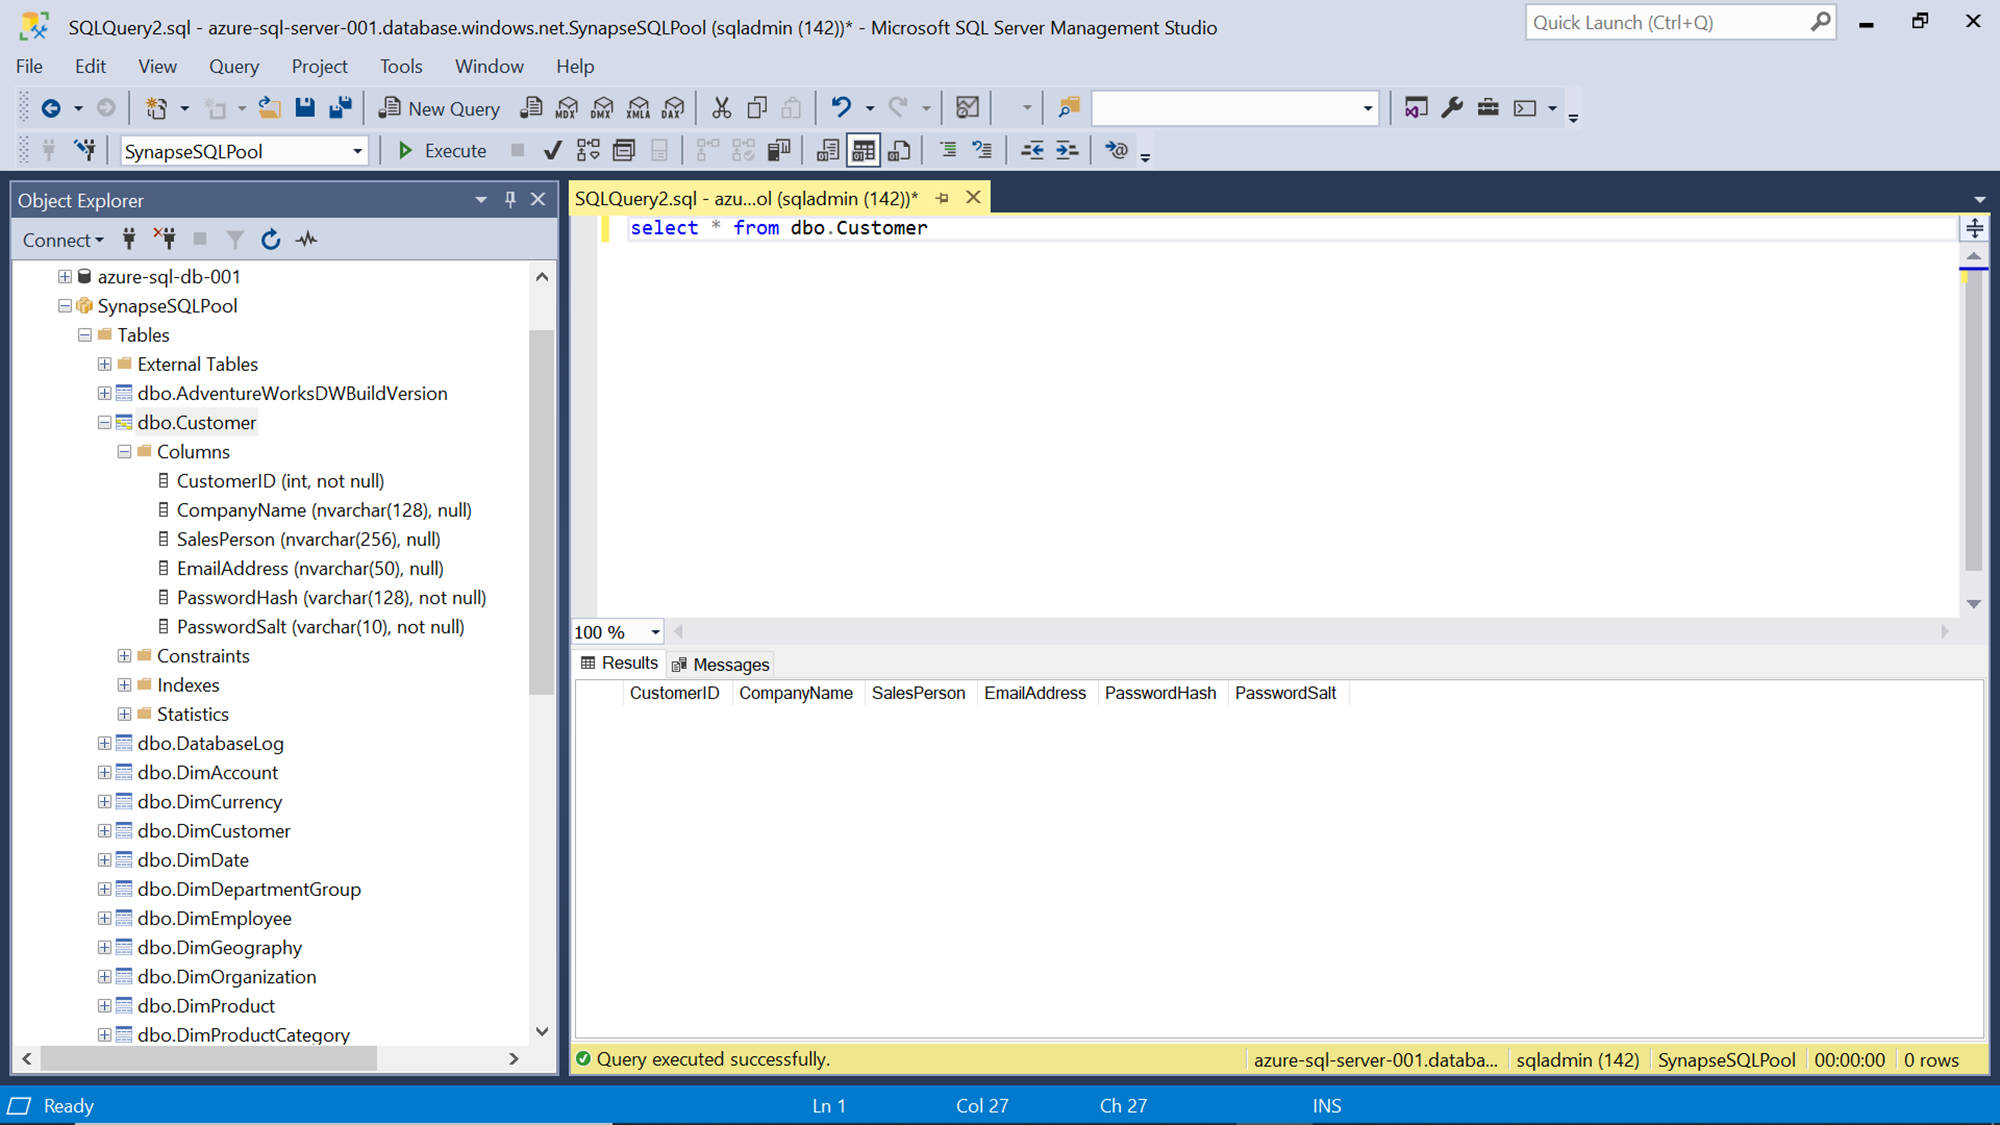Click the Undo arrow icon
Image resolution: width=2000 pixels, height=1125 pixels.
(841, 108)
